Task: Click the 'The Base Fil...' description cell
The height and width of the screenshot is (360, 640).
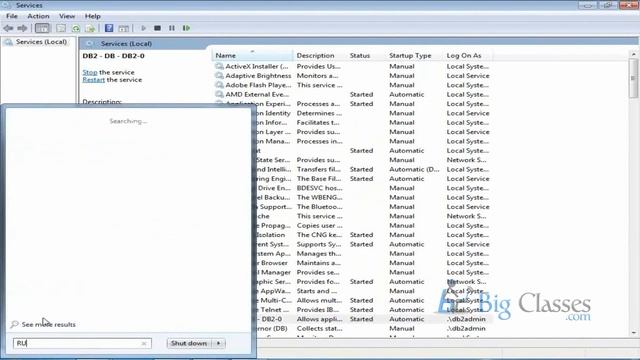Action: [x=318, y=179]
